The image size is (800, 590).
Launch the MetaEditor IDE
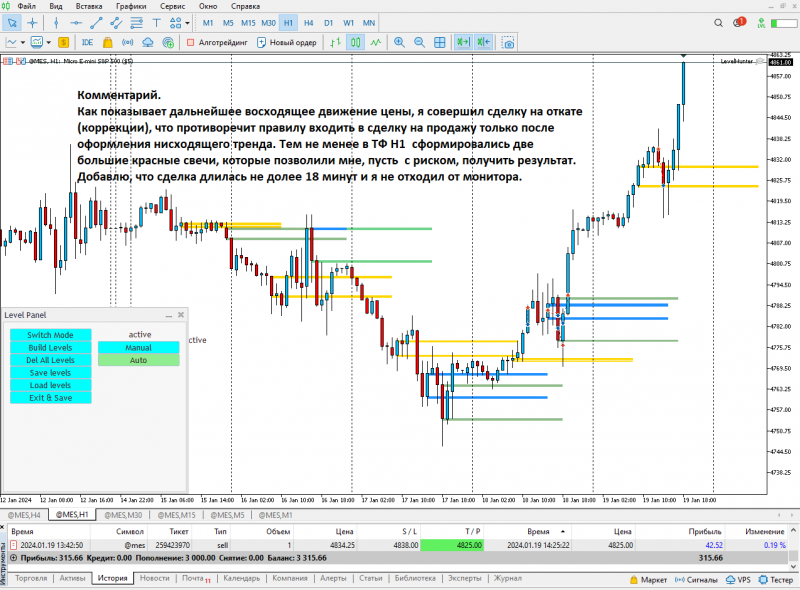pos(87,42)
